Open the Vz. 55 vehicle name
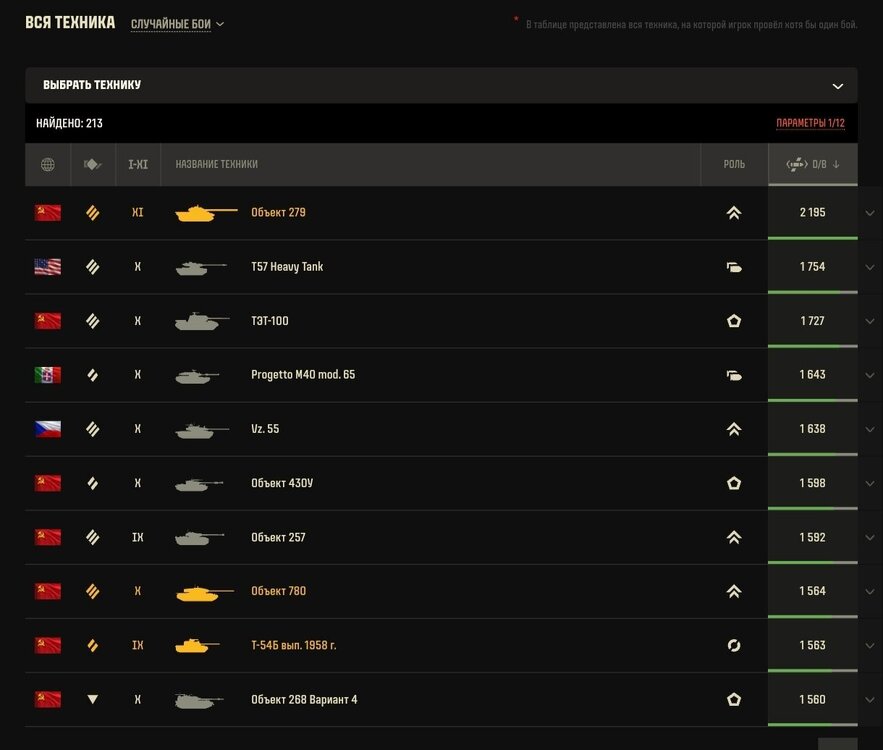The image size is (883, 750). 265,429
